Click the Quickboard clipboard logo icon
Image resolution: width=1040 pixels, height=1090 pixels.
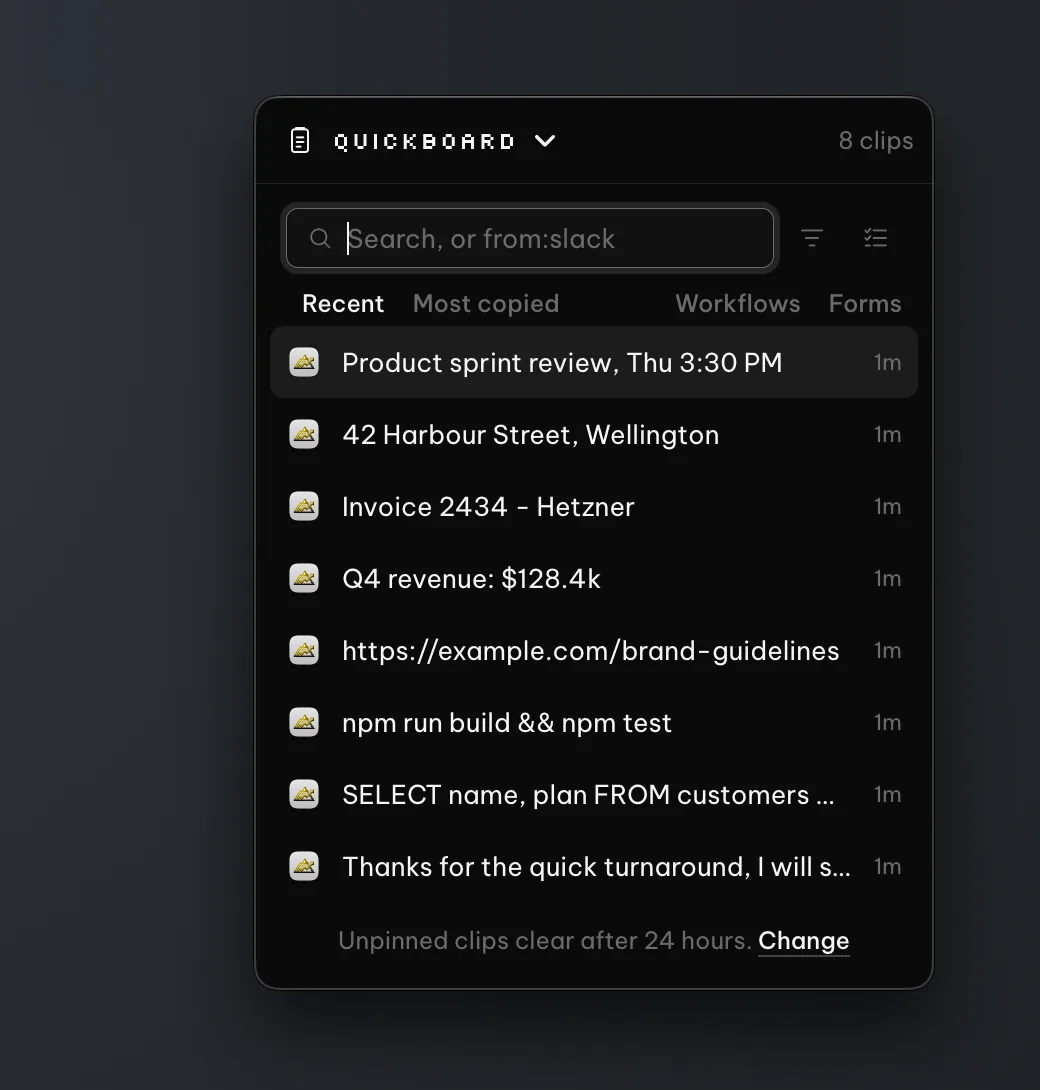pyautogui.click(x=300, y=140)
